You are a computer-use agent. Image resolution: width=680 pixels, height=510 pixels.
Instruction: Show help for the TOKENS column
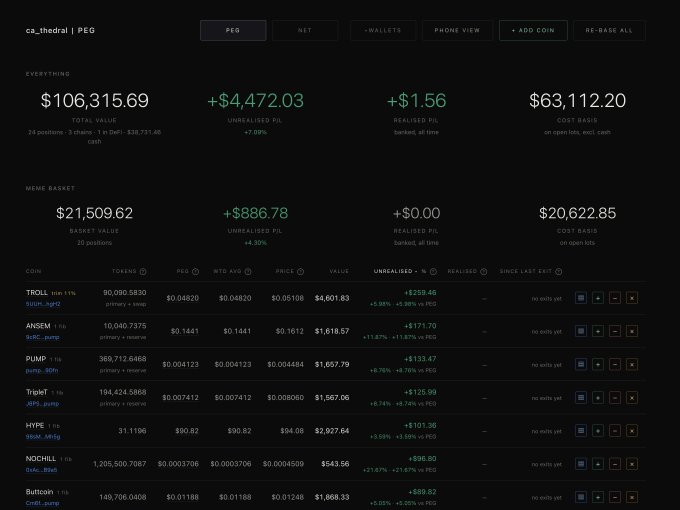click(x=143, y=271)
